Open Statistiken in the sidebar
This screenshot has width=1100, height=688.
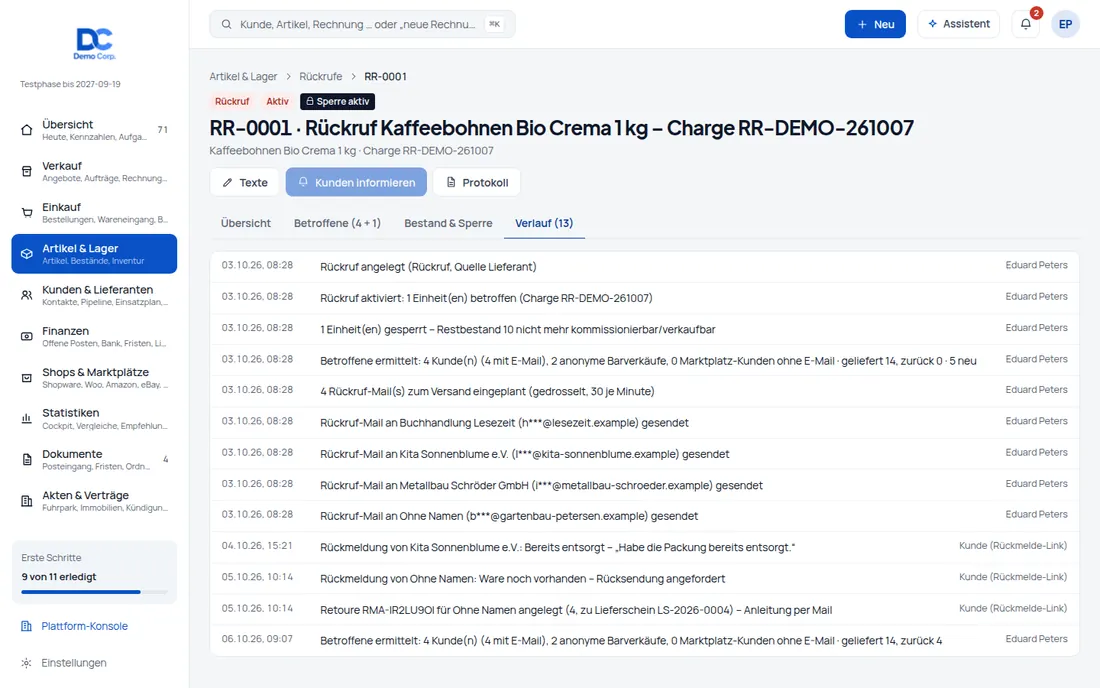[94, 419]
